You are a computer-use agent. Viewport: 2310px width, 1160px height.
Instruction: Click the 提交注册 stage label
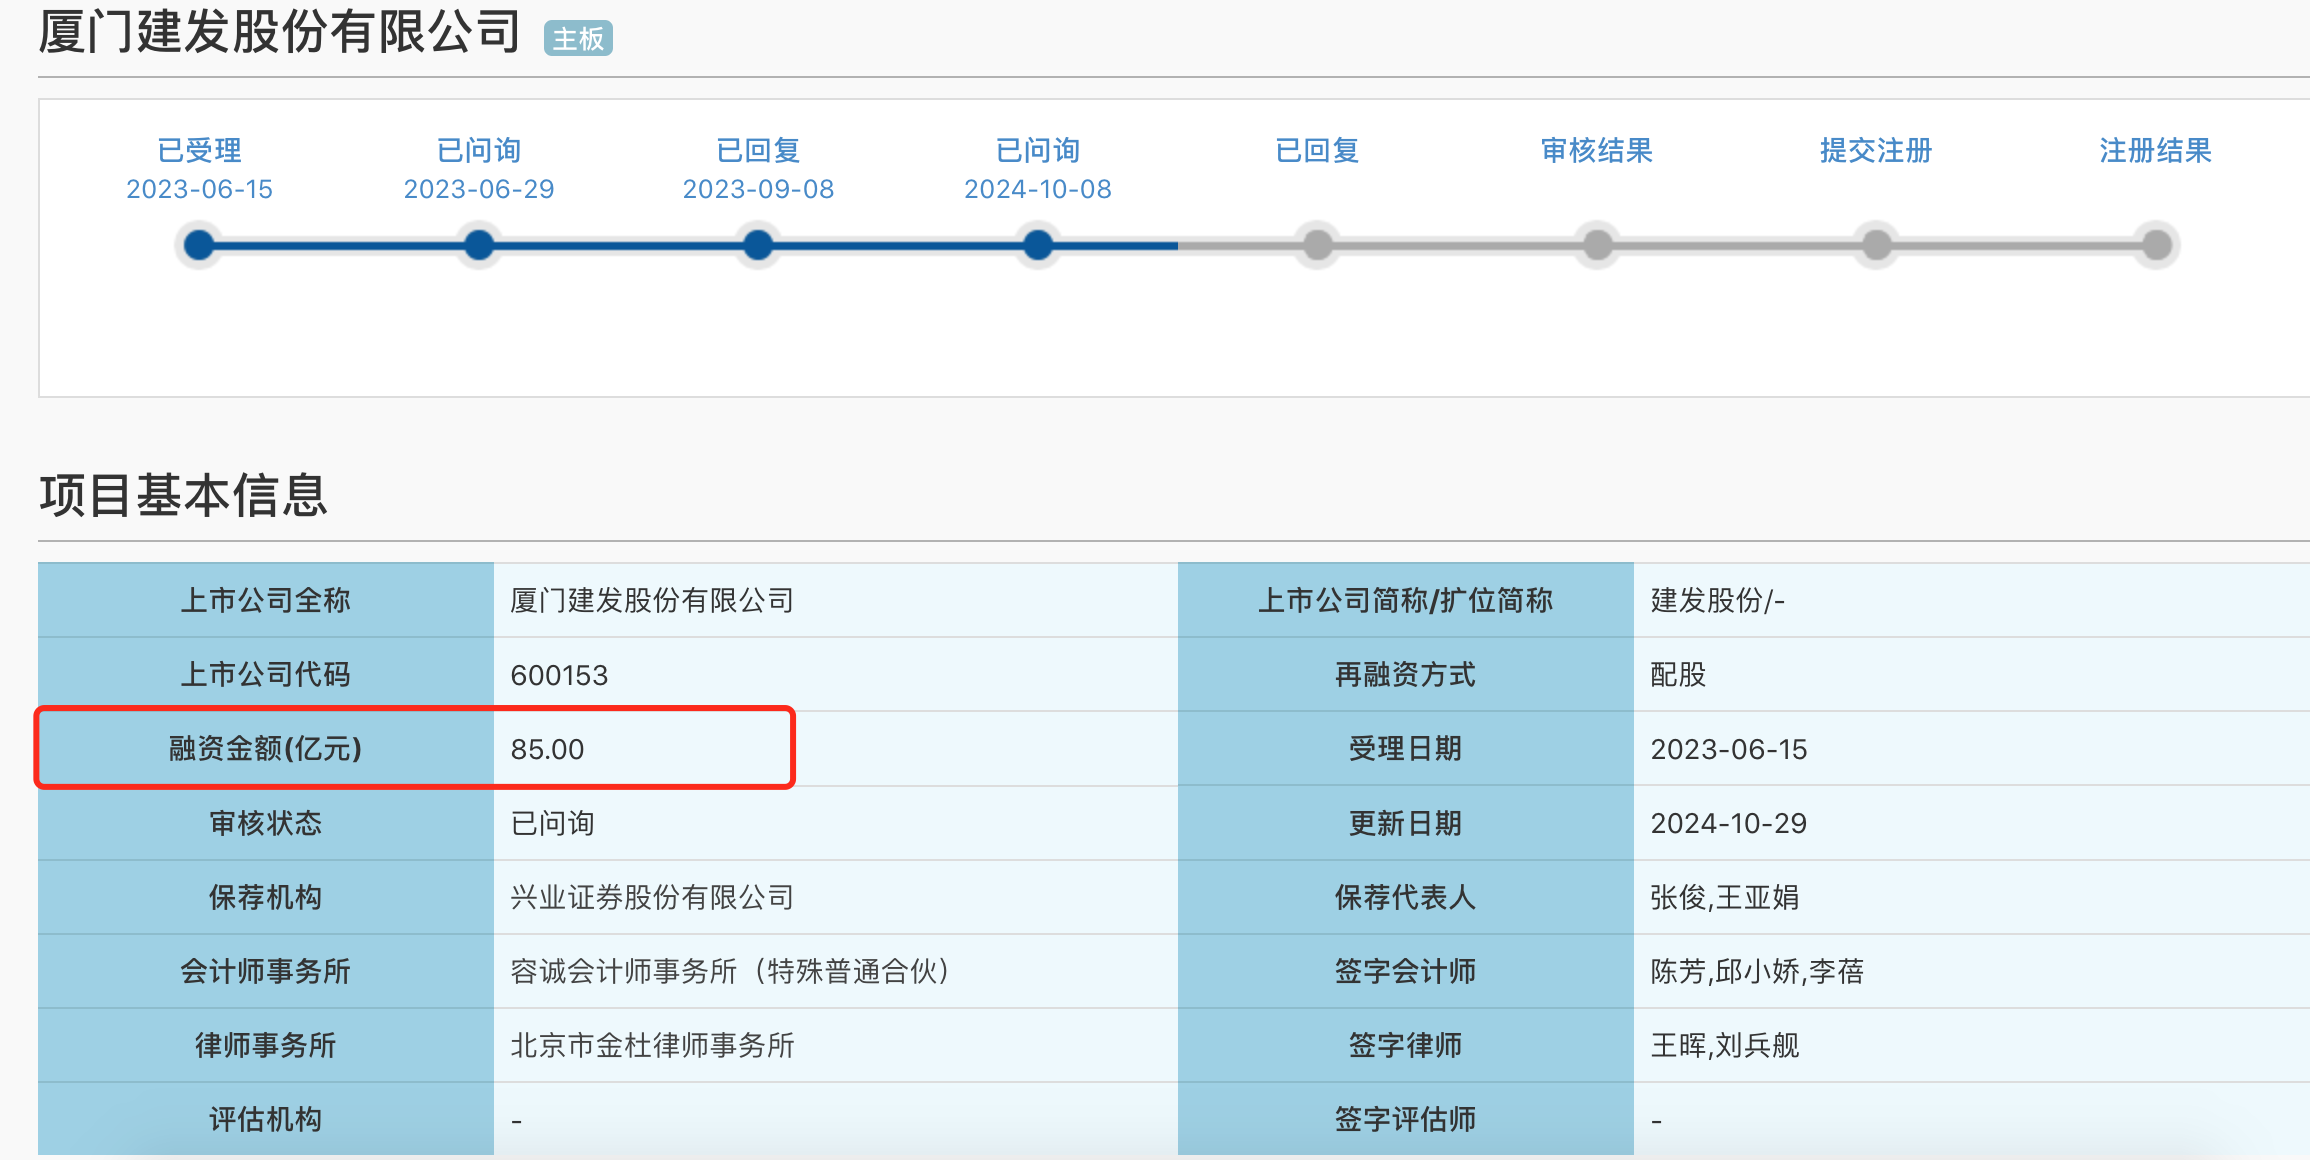click(x=1876, y=151)
